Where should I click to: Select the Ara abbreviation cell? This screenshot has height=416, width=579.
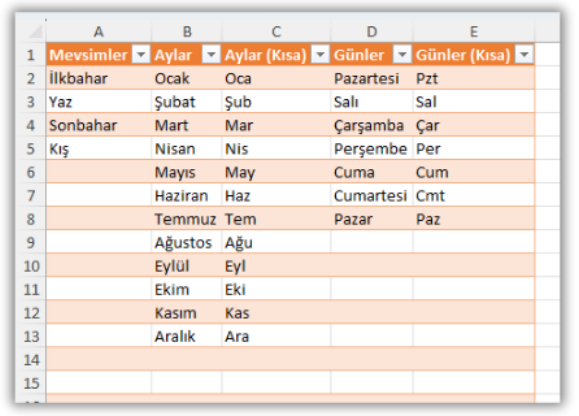click(x=276, y=336)
